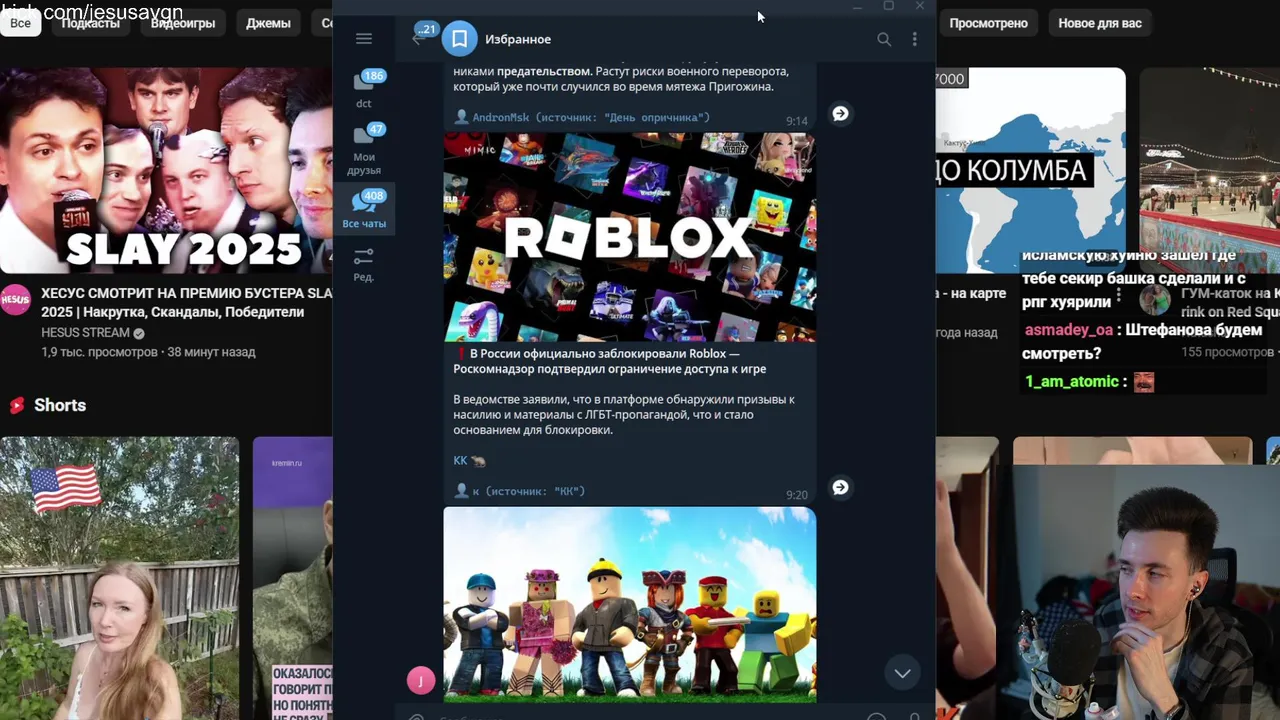Screen dimensions: 1280x720
Task: Click the Roblox blocked in Russia headline text
Action: tap(610, 361)
